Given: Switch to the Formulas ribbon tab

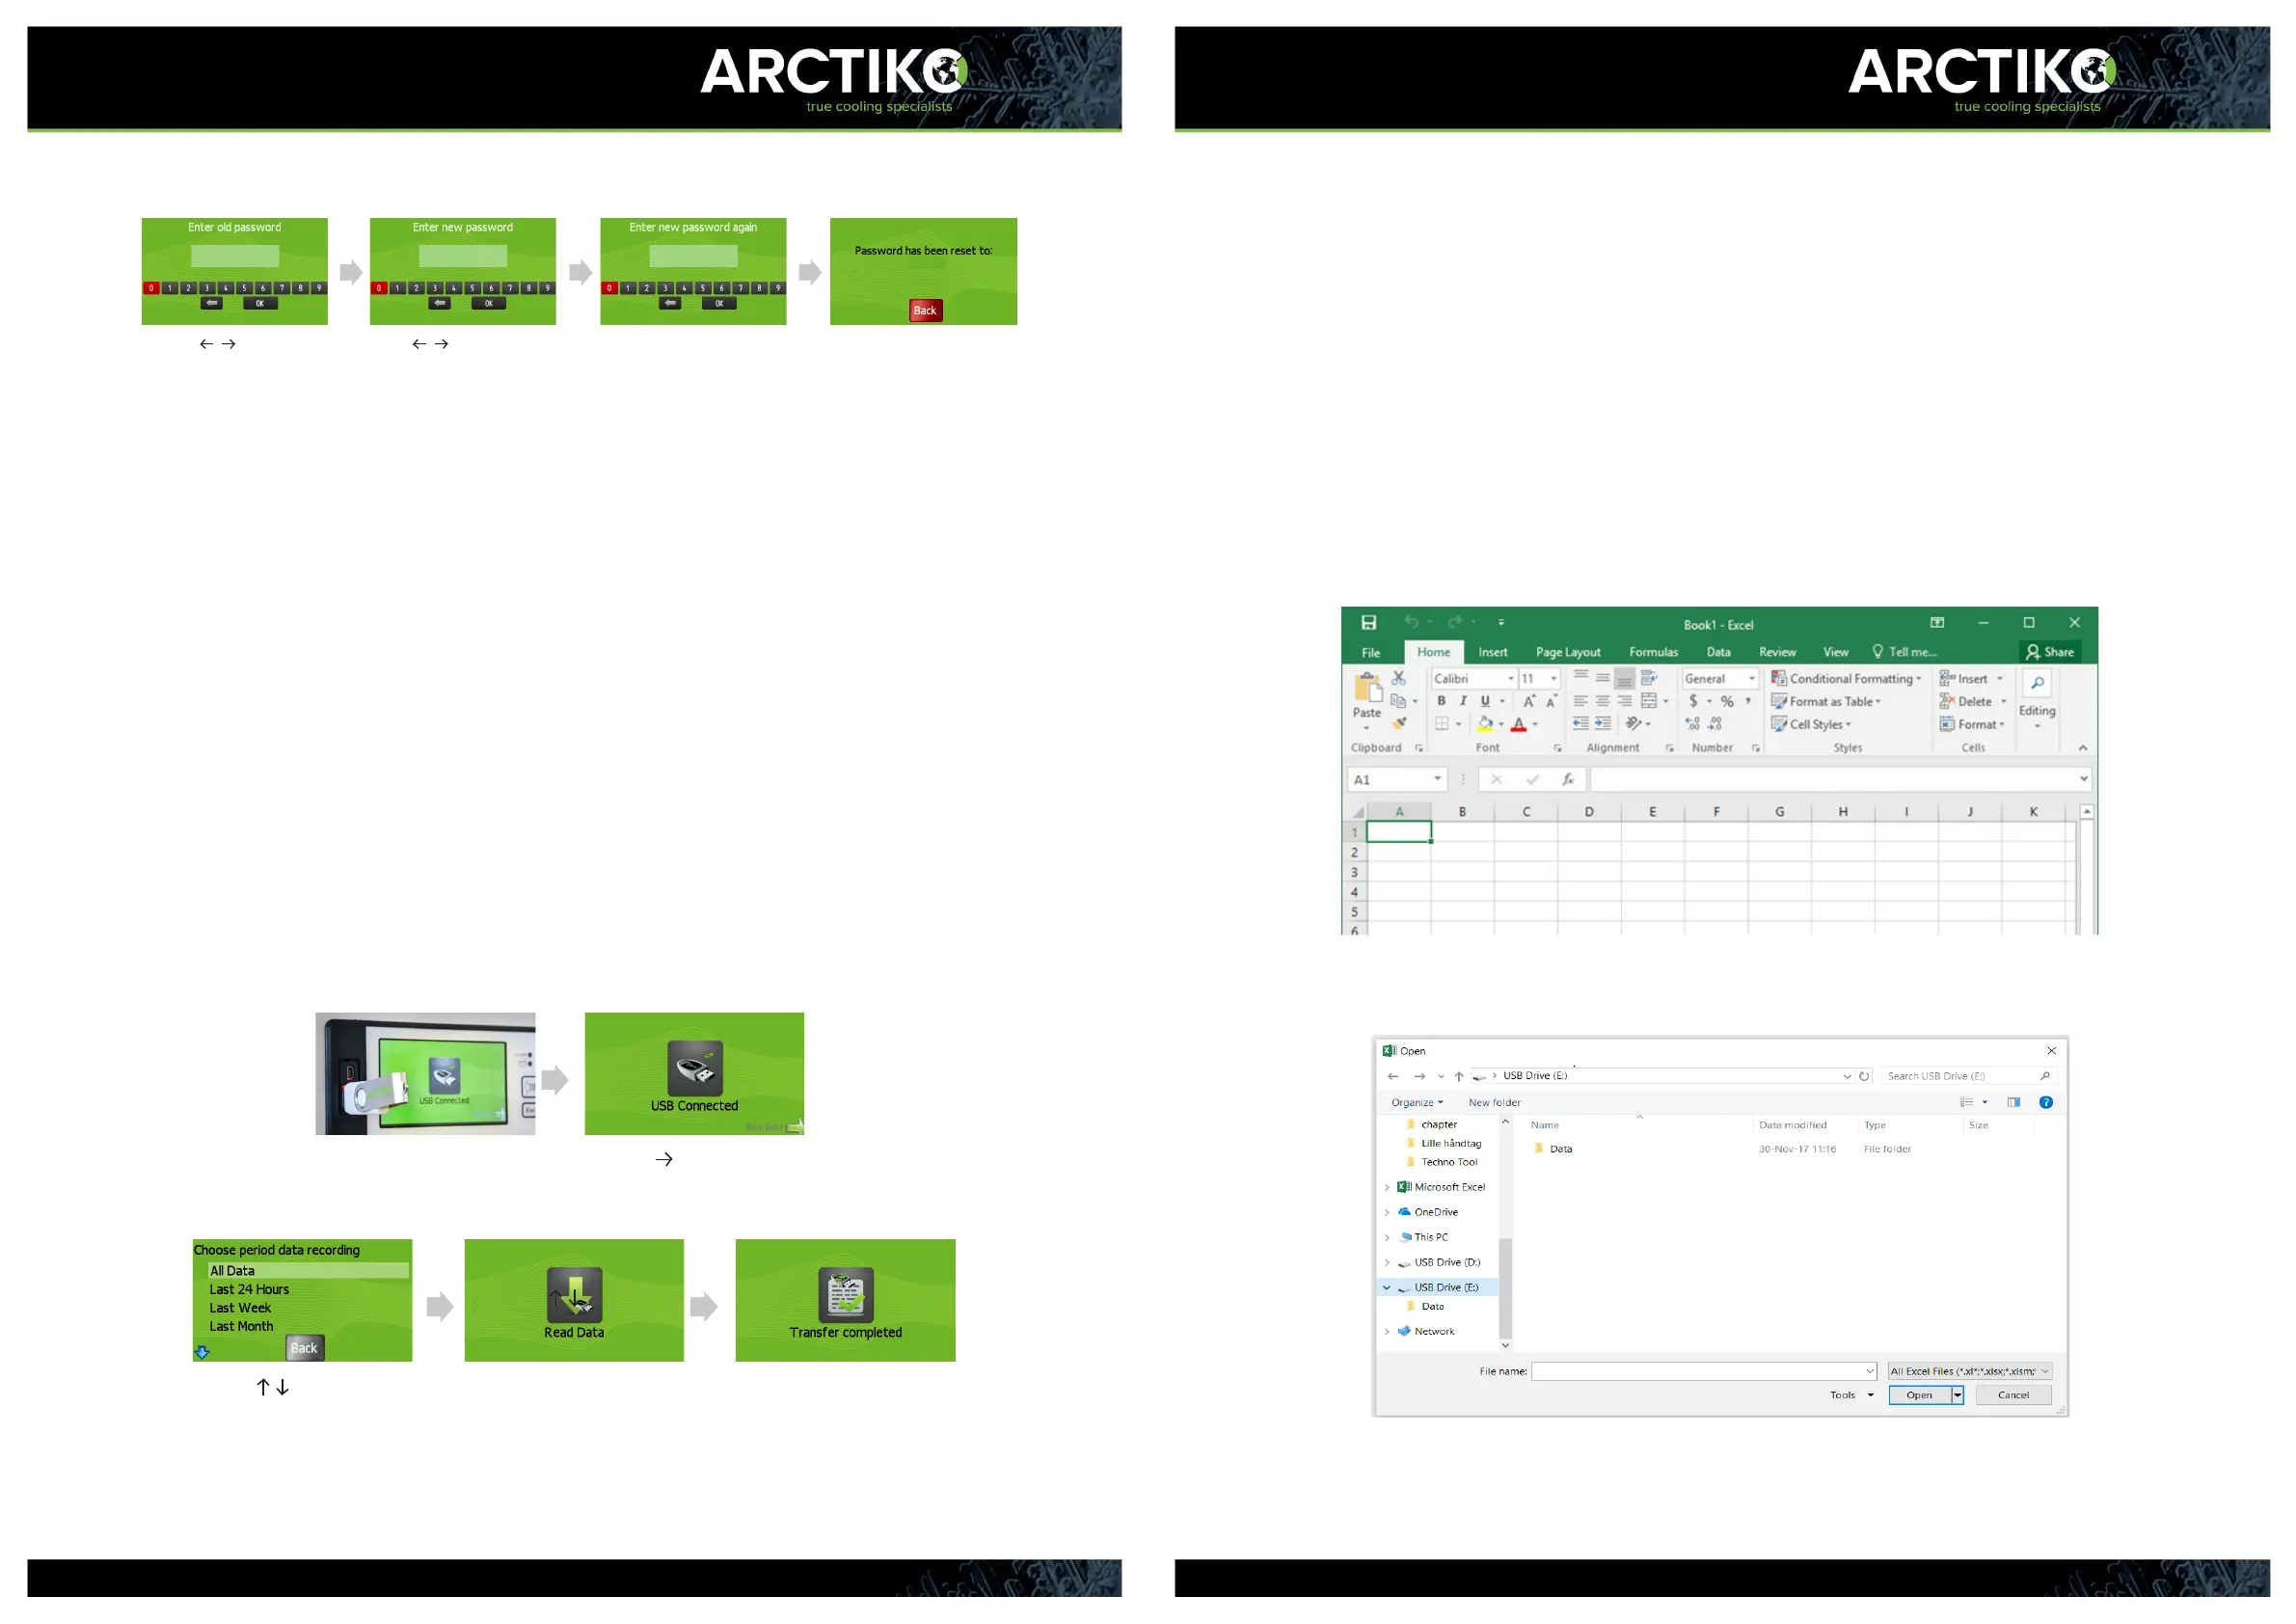Looking at the screenshot, I should (1653, 652).
